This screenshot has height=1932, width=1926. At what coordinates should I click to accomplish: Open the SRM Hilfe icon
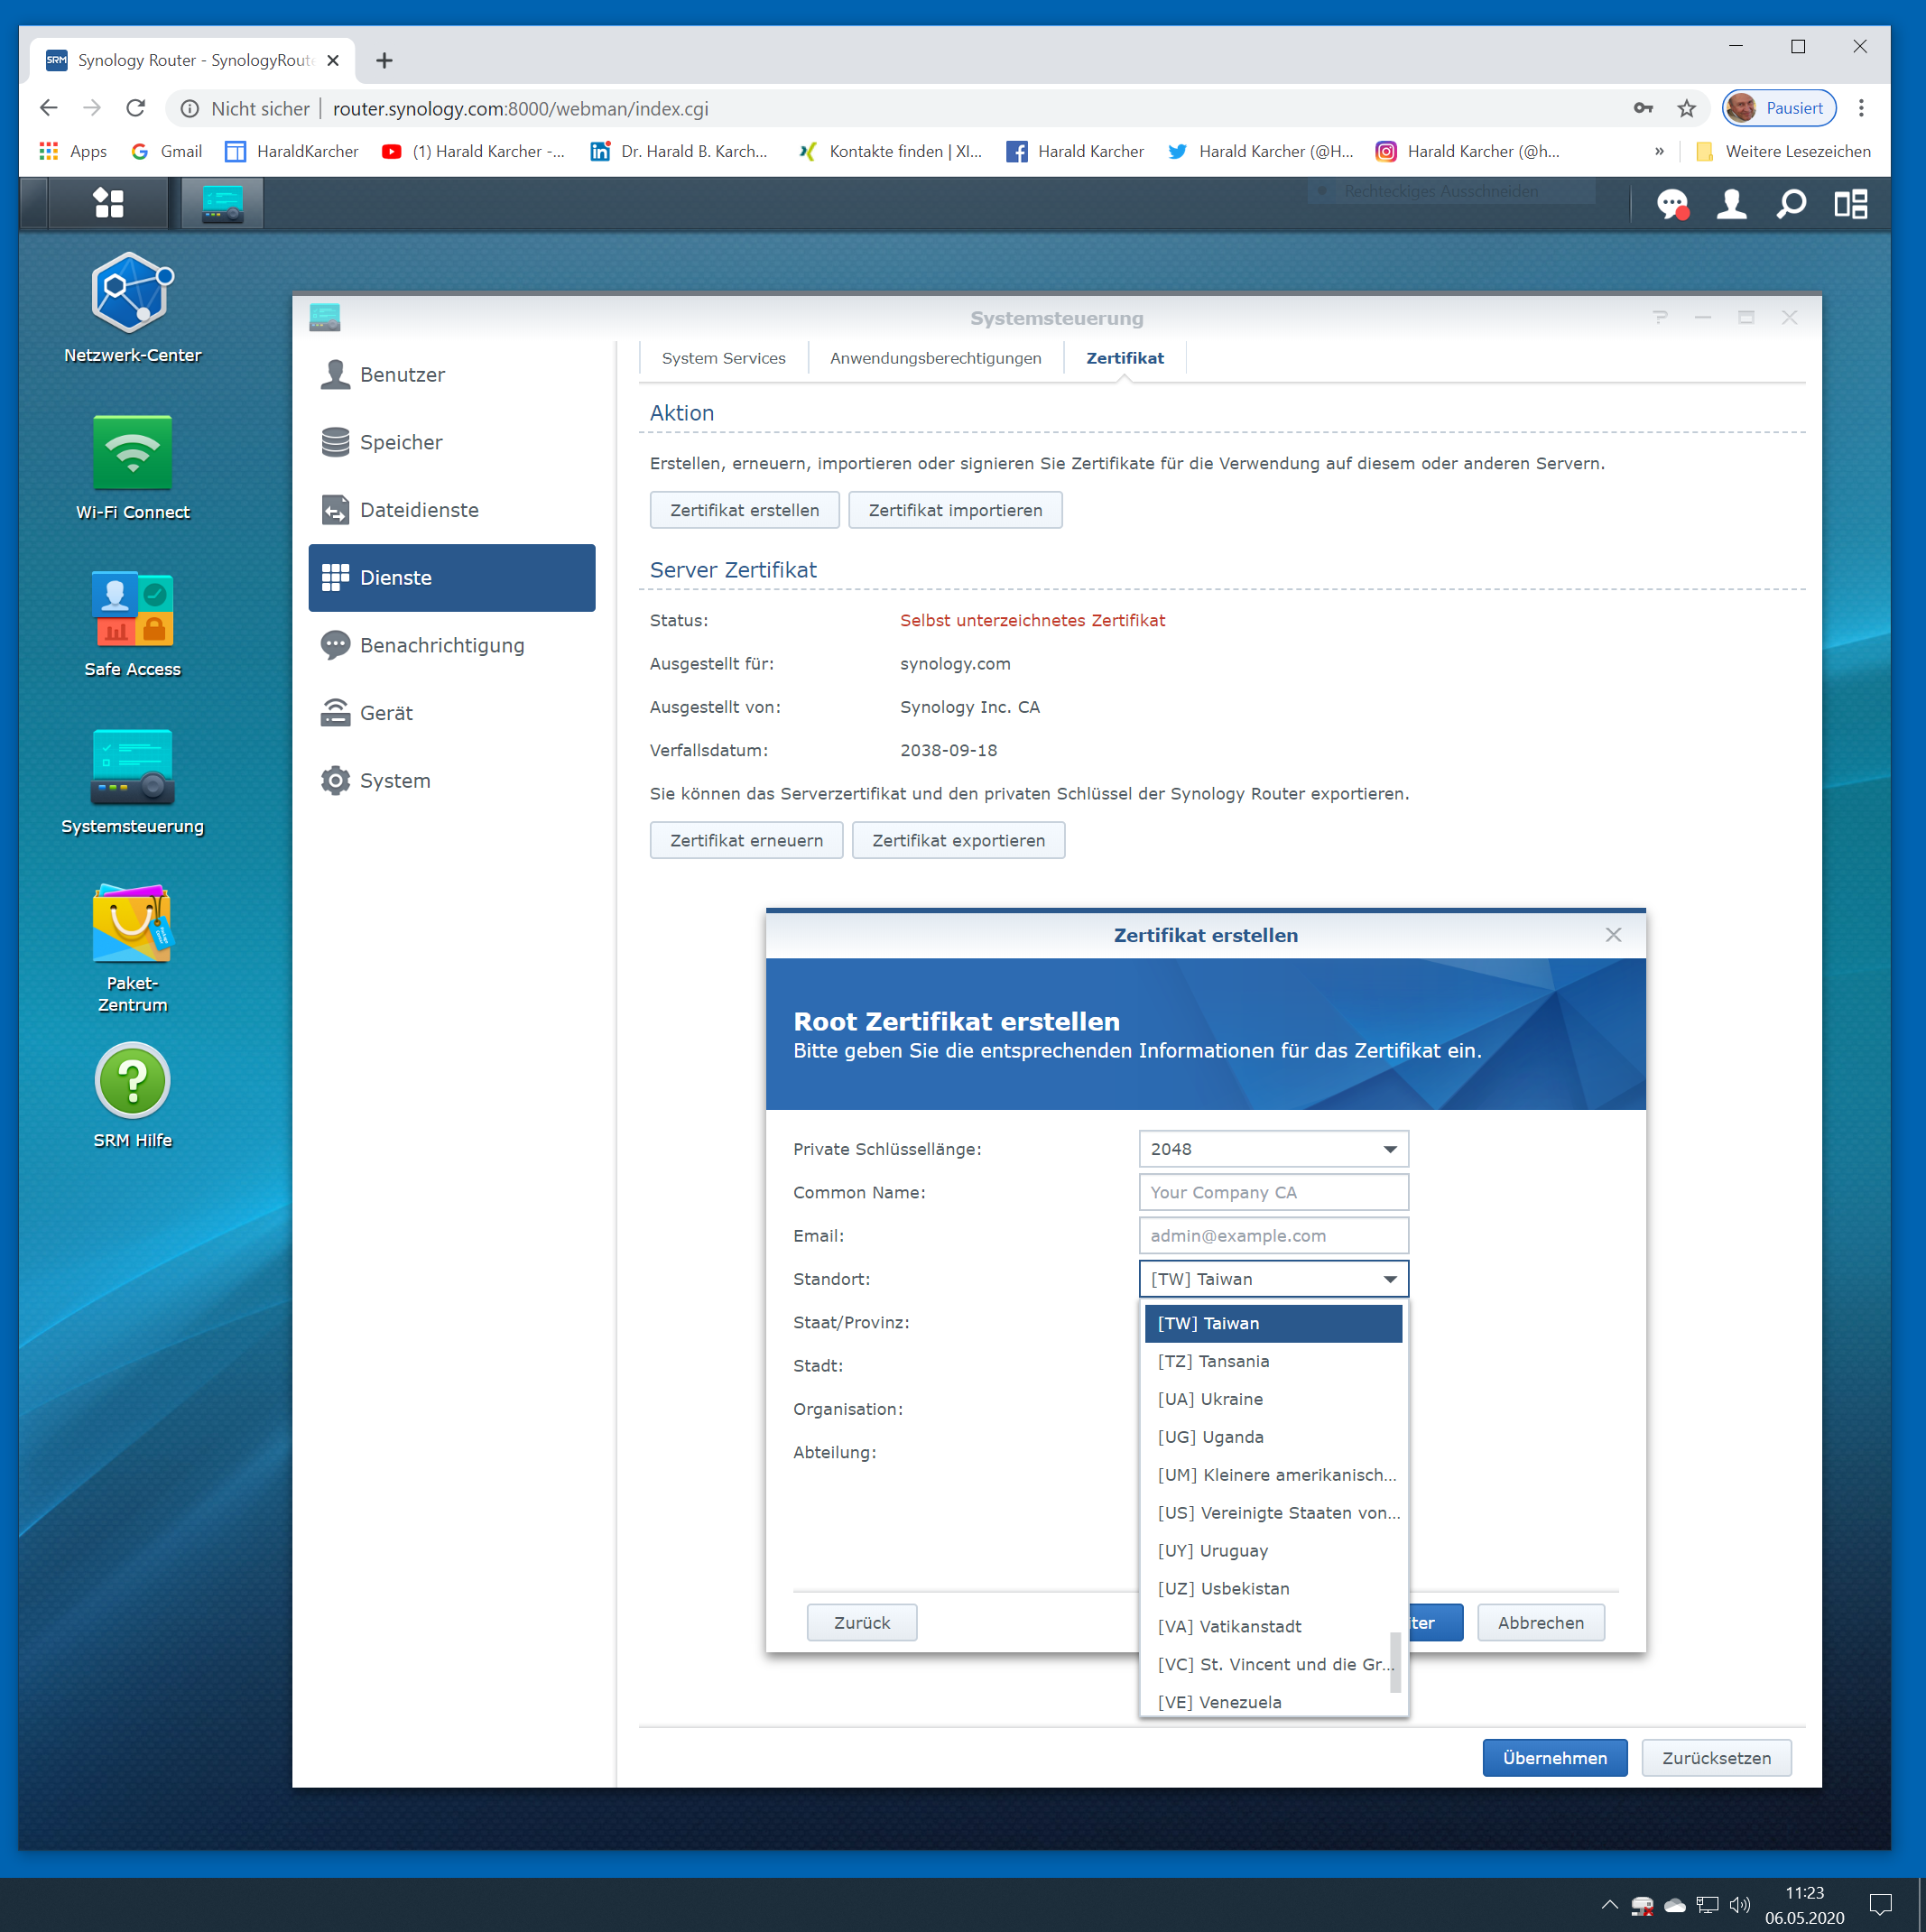pos(132,1081)
